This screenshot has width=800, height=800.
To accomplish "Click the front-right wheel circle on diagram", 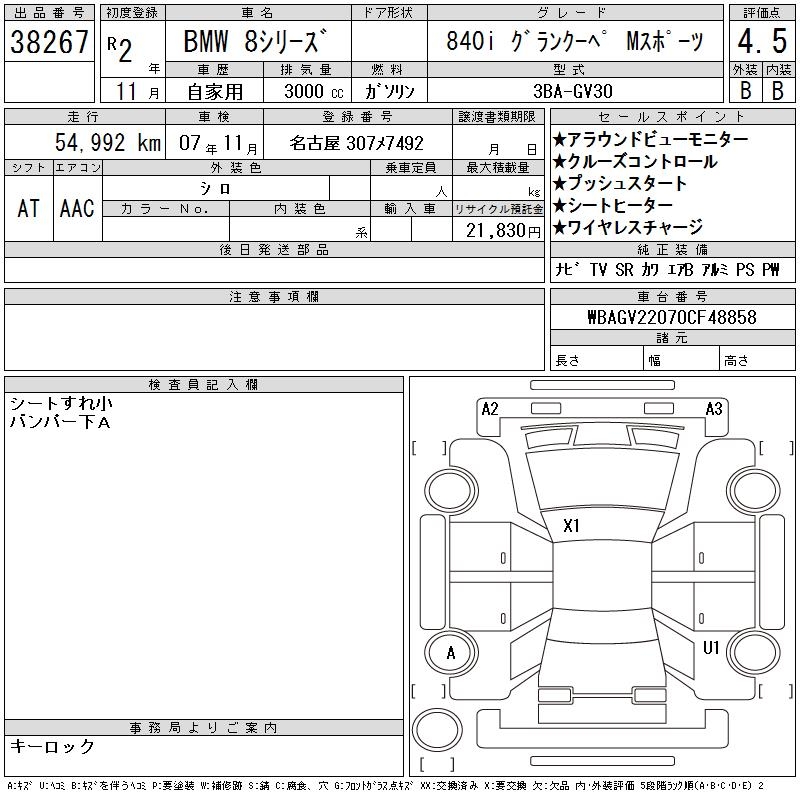I will point(753,490).
